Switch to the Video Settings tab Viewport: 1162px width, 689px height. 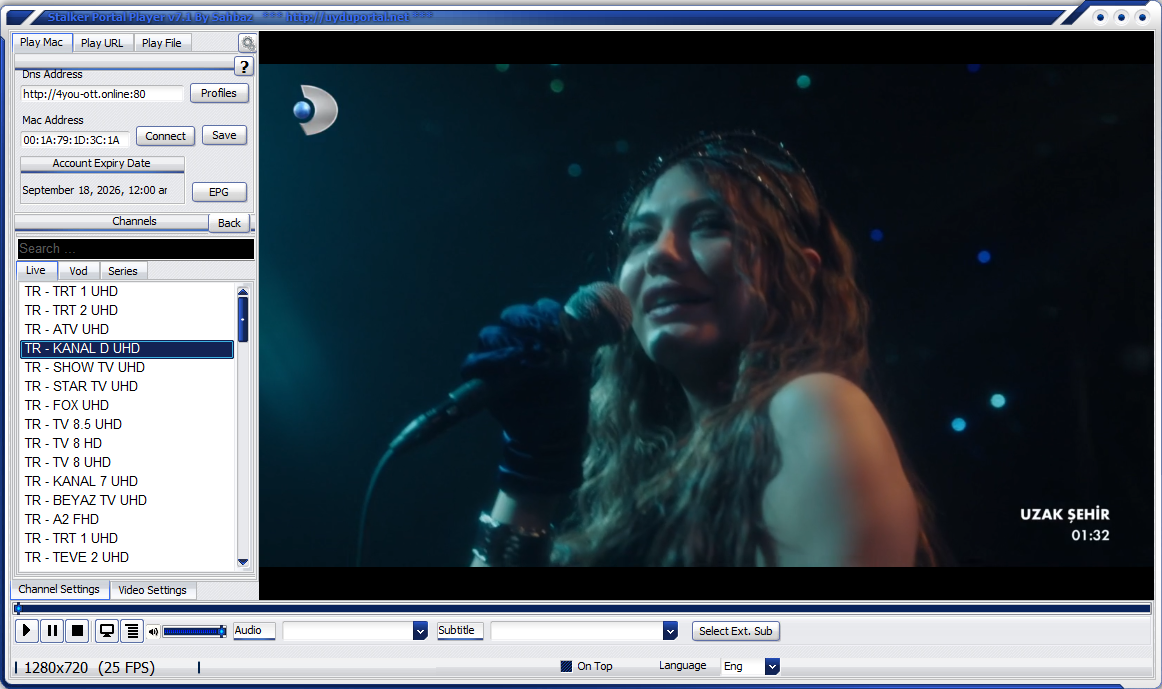(x=152, y=590)
